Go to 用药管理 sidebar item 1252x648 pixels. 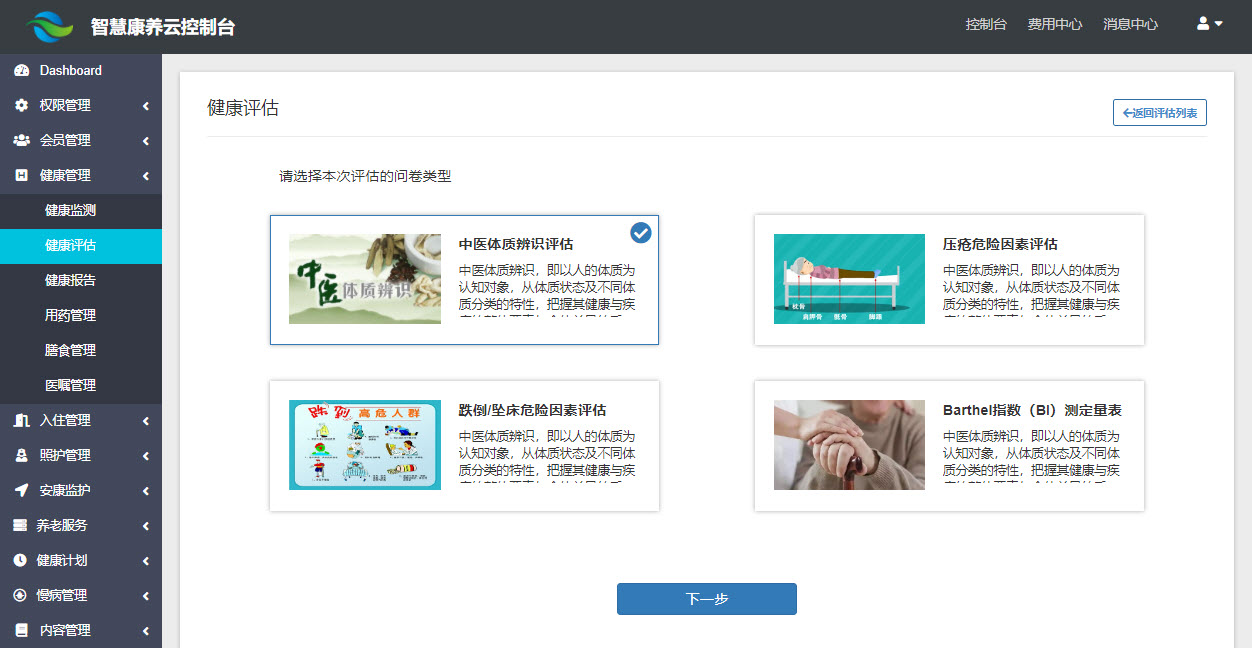(71, 315)
